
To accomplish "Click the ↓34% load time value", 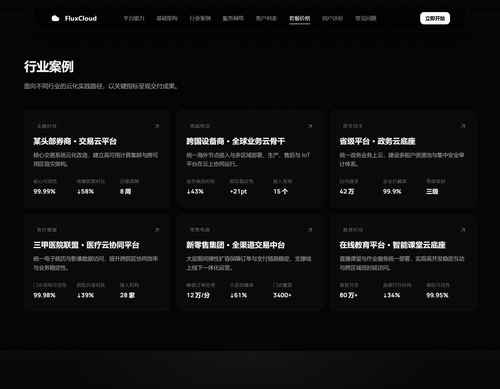I will click(x=391, y=295).
